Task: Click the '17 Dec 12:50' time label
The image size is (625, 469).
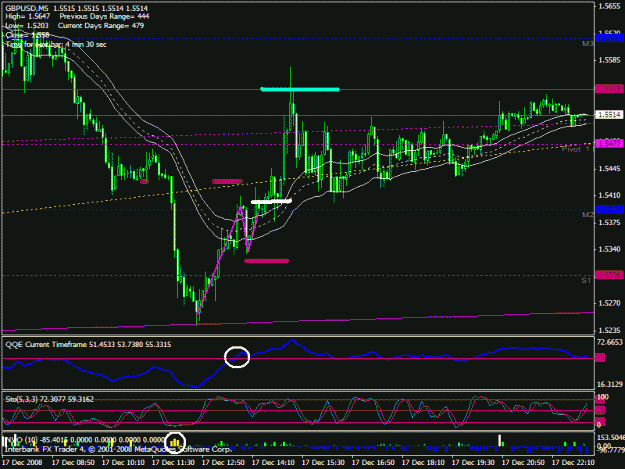Action: point(223,463)
